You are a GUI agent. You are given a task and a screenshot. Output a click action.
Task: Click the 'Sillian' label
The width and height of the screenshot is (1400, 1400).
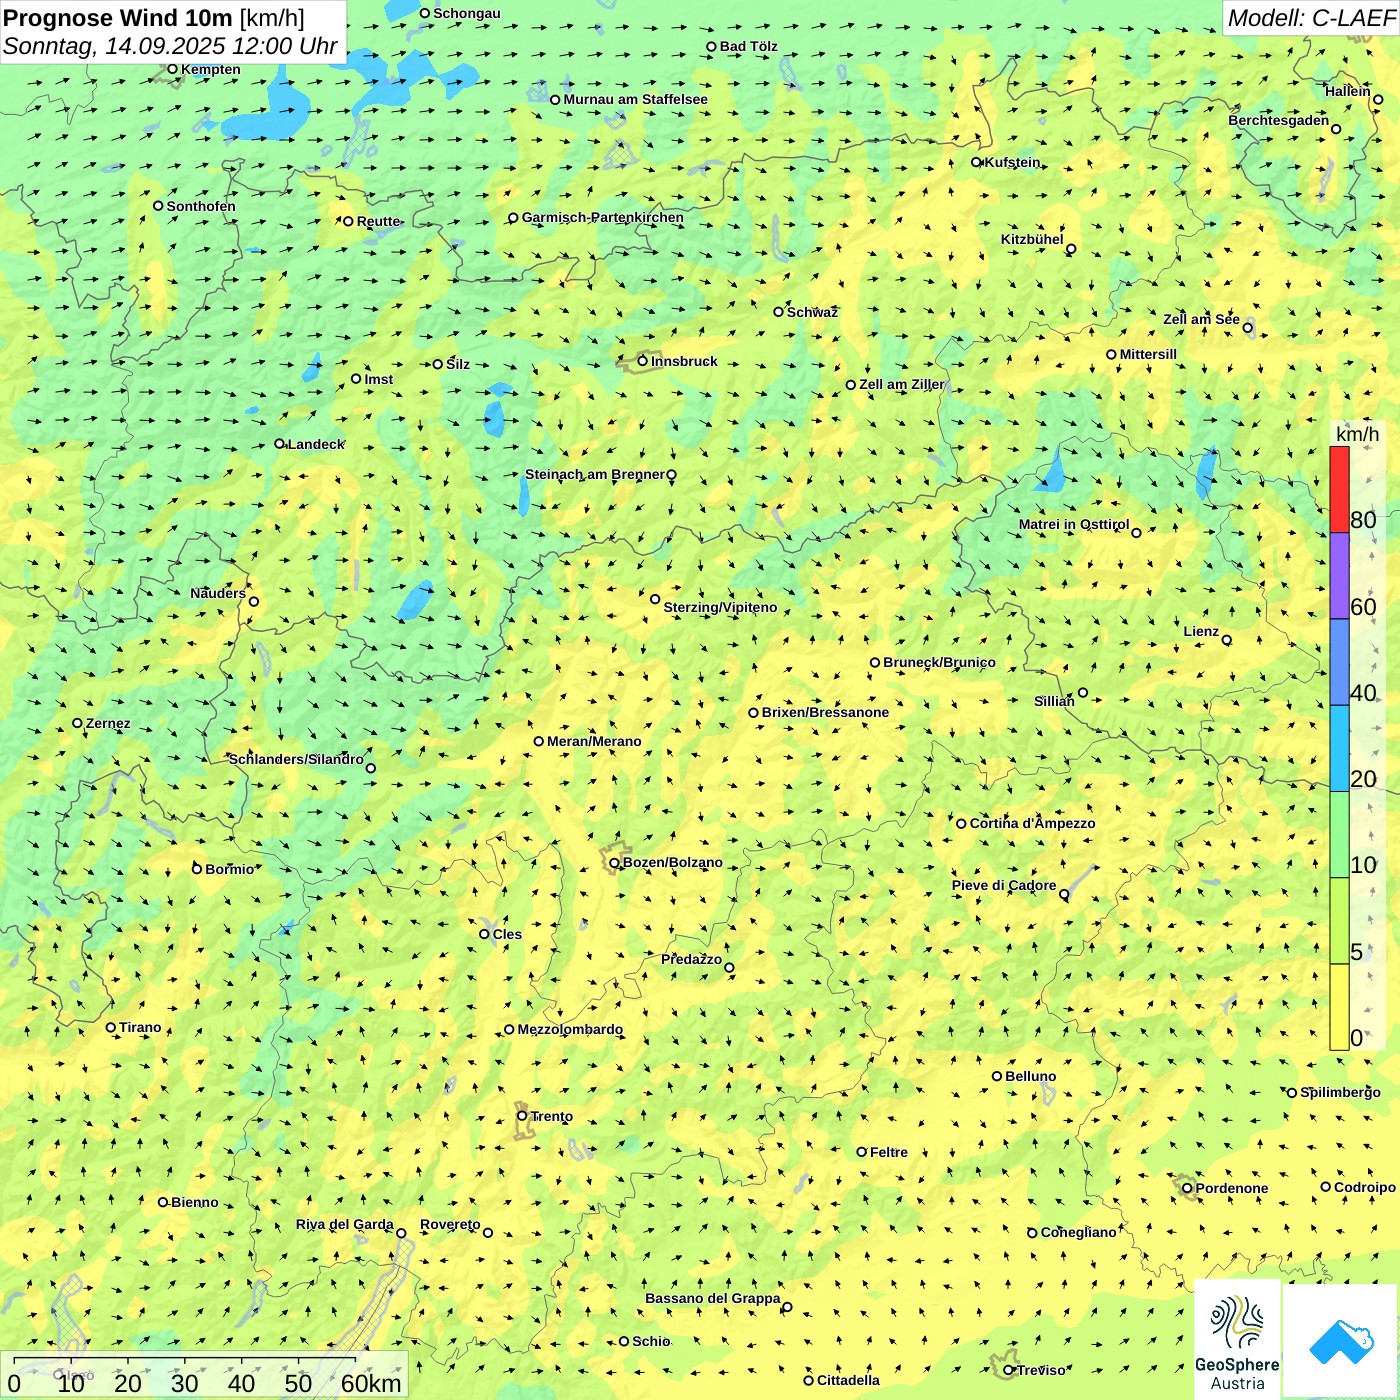1054,701
